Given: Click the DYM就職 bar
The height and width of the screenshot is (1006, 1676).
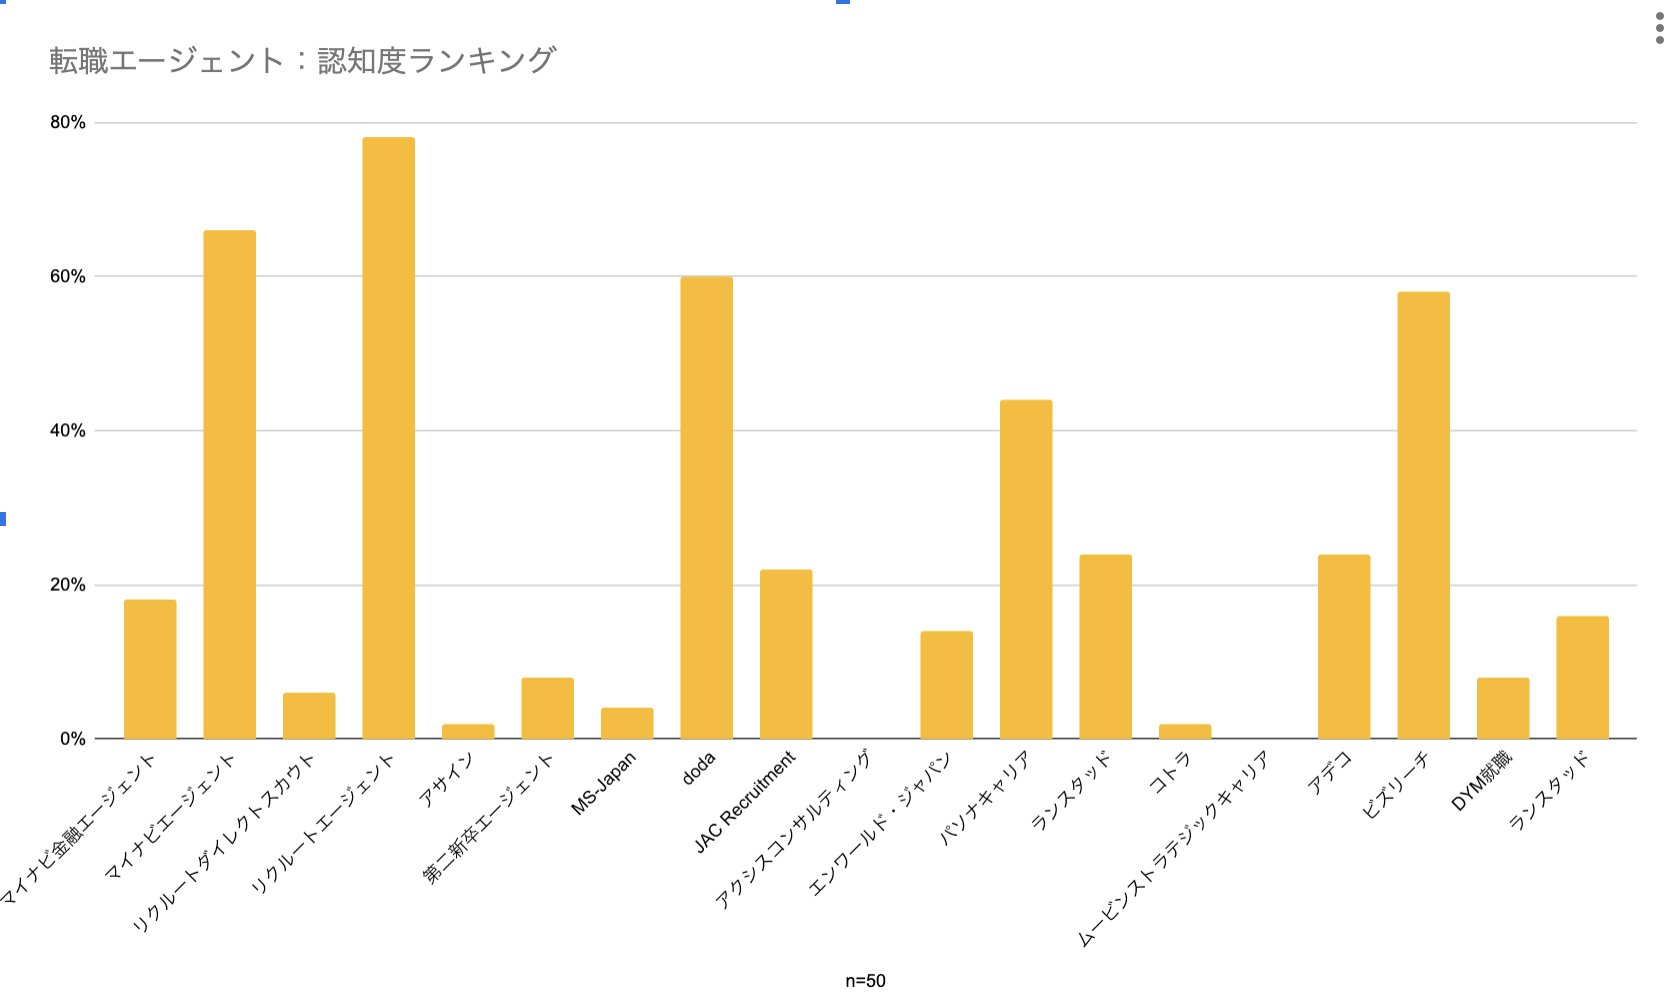Looking at the screenshot, I should [1503, 708].
